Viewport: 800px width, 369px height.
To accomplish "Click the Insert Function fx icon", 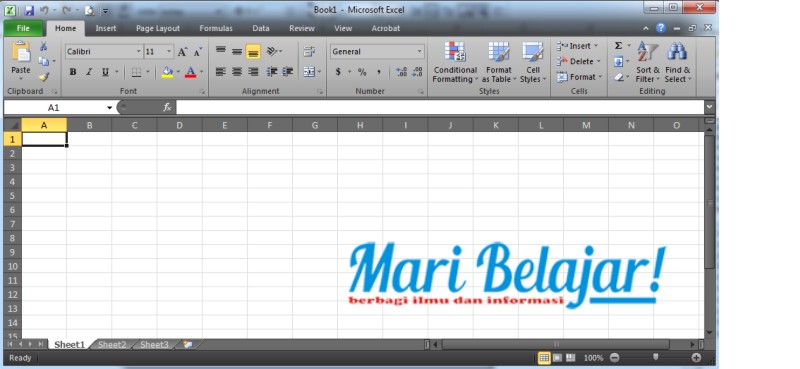I will [167, 107].
